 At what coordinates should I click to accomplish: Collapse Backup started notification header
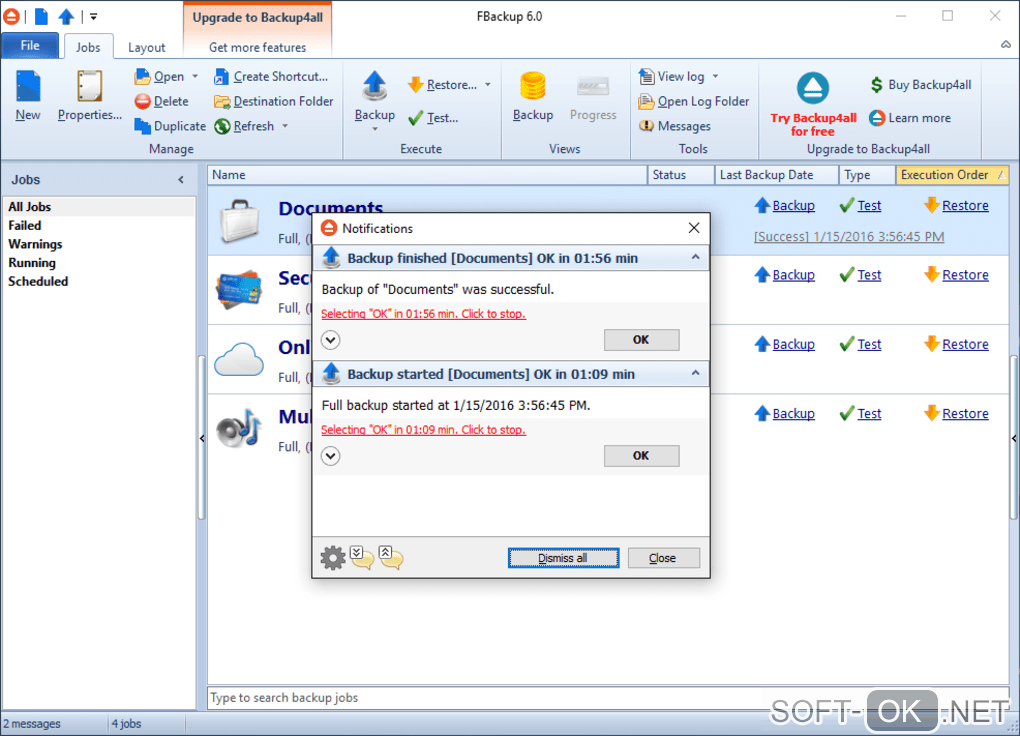coord(695,374)
